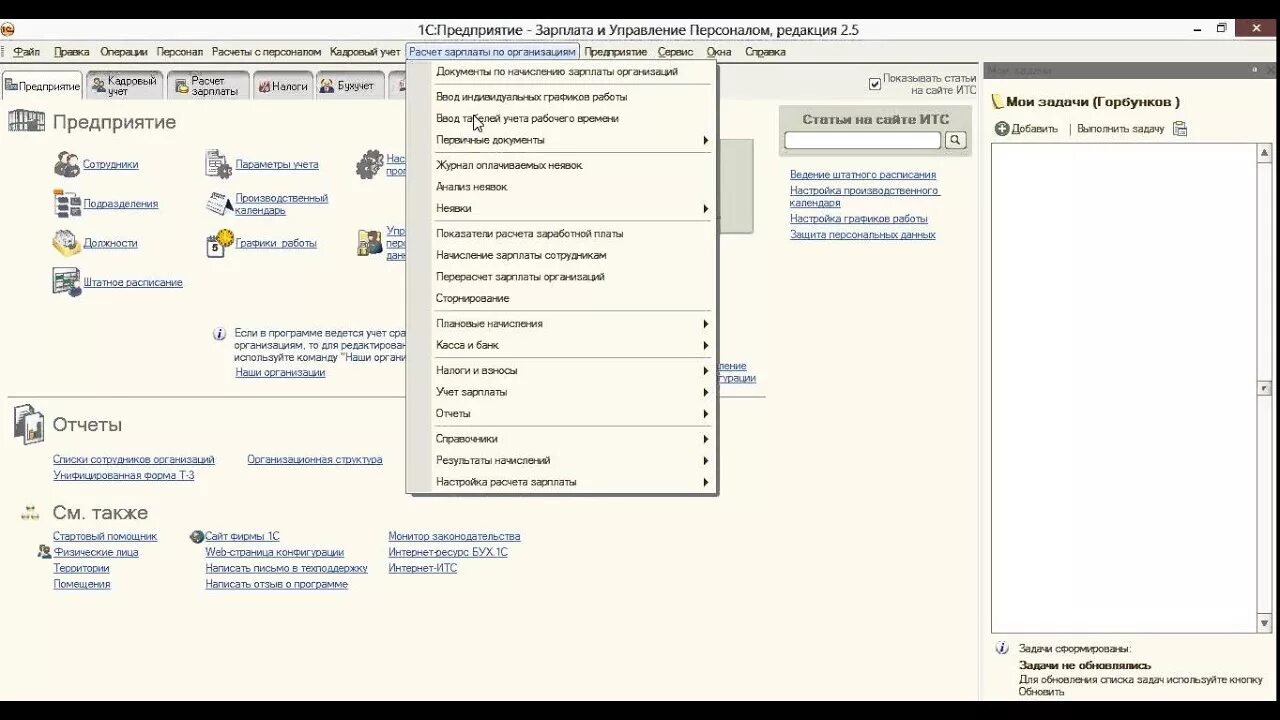Expand Настройка расчета зарплаты submenu

point(575,482)
